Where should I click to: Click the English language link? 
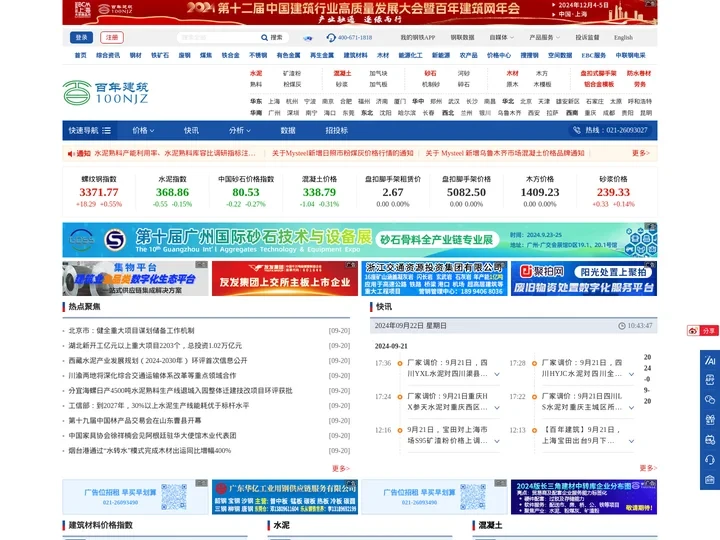[623, 38]
